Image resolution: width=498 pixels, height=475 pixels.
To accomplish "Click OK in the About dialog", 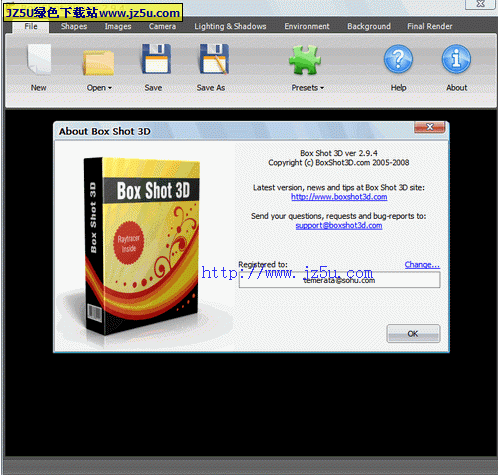I will coord(413,333).
